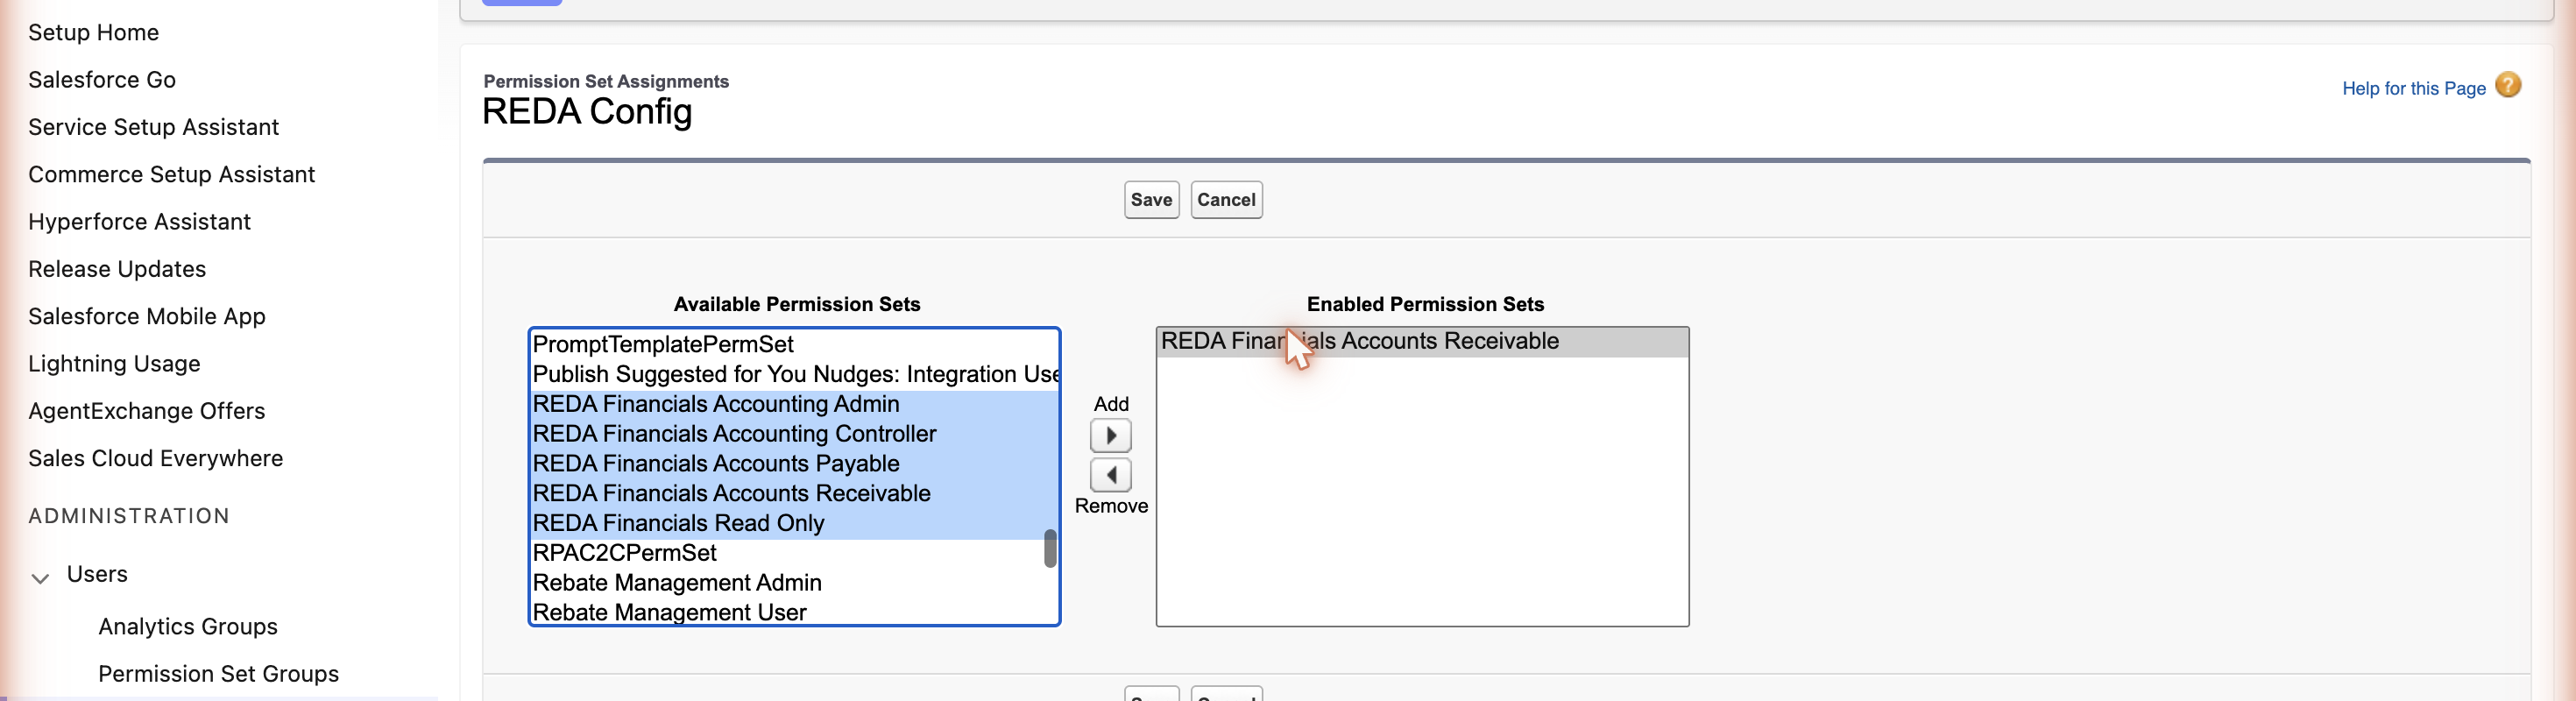This screenshot has width=2576, height=701.
Task: Cancel the permission set assignment changes
Action: pos(1226,200)
